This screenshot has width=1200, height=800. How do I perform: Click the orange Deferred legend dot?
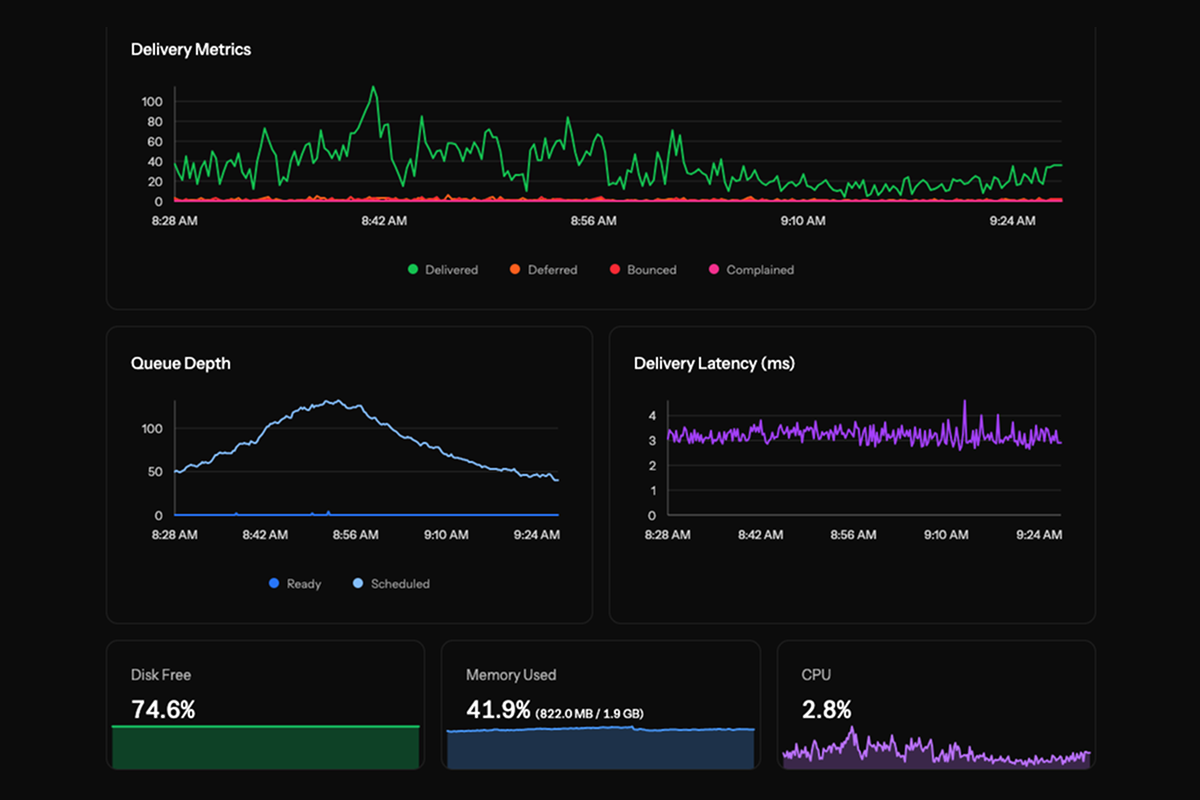click(515, 270)
